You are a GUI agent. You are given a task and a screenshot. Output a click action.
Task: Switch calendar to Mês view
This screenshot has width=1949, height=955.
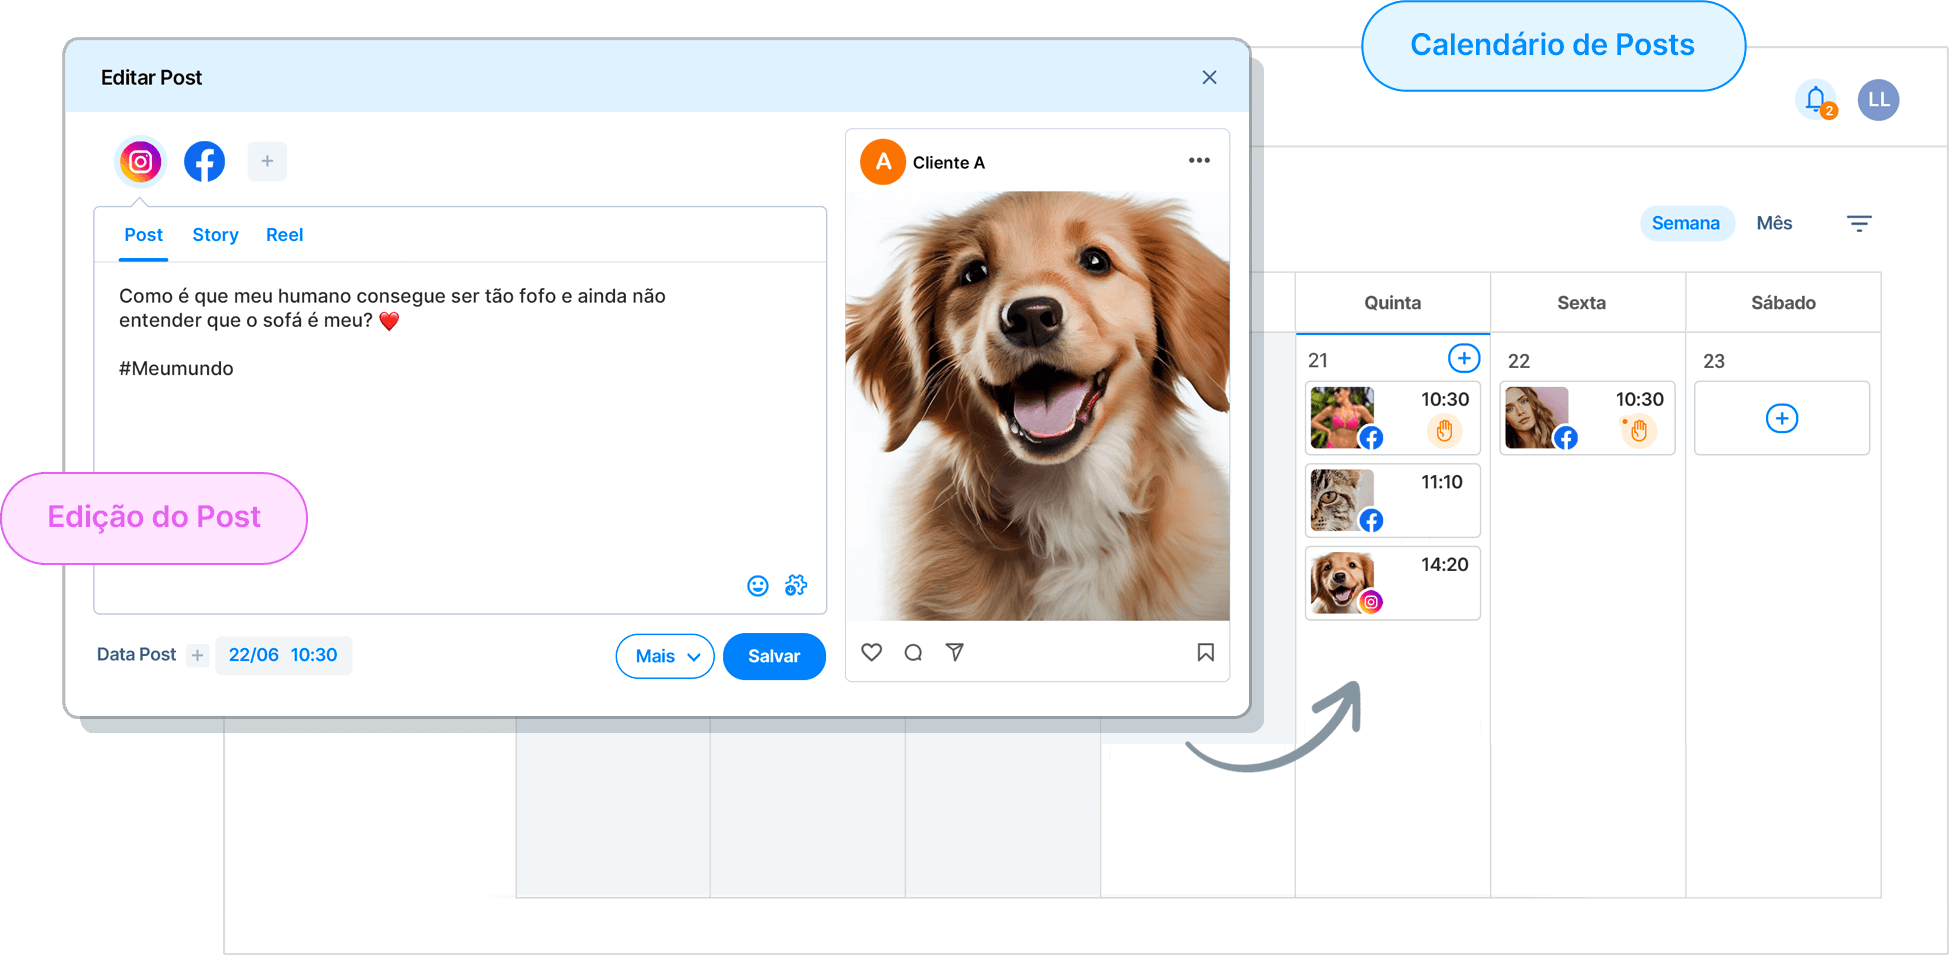pos(1774,224)
